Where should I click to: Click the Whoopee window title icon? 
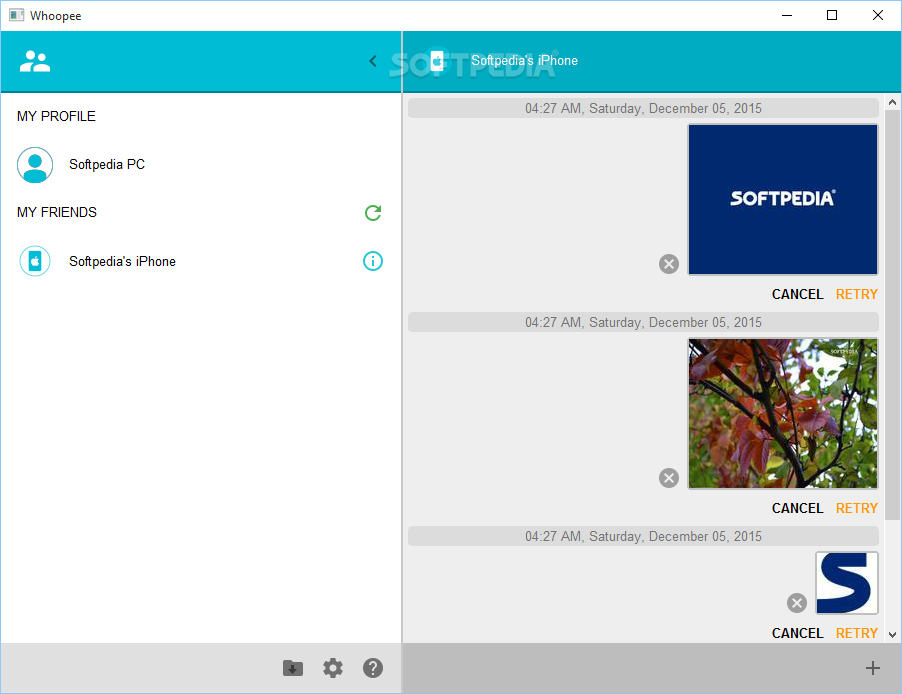[x=17, y=15]
